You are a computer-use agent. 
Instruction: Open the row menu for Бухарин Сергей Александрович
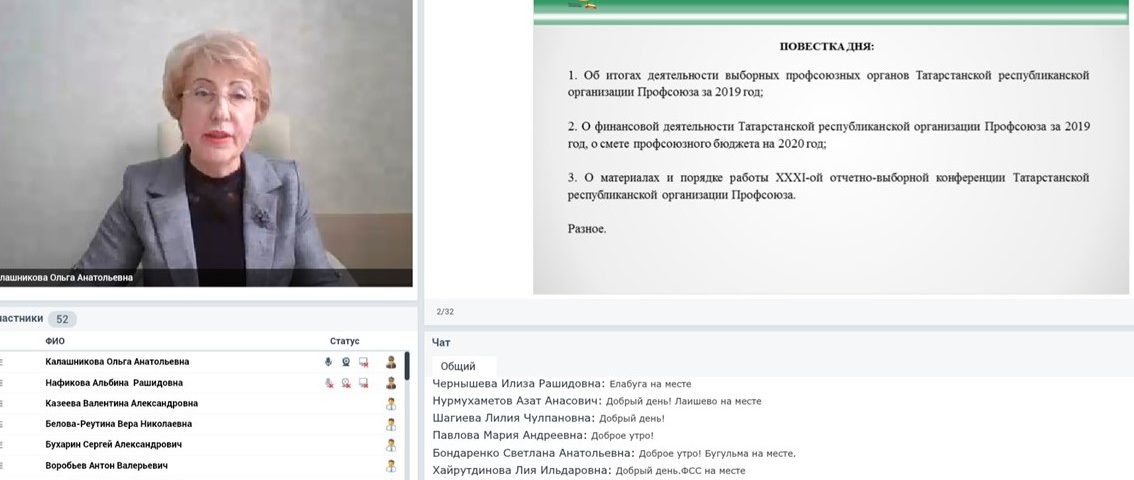click(x=2, y=445)
